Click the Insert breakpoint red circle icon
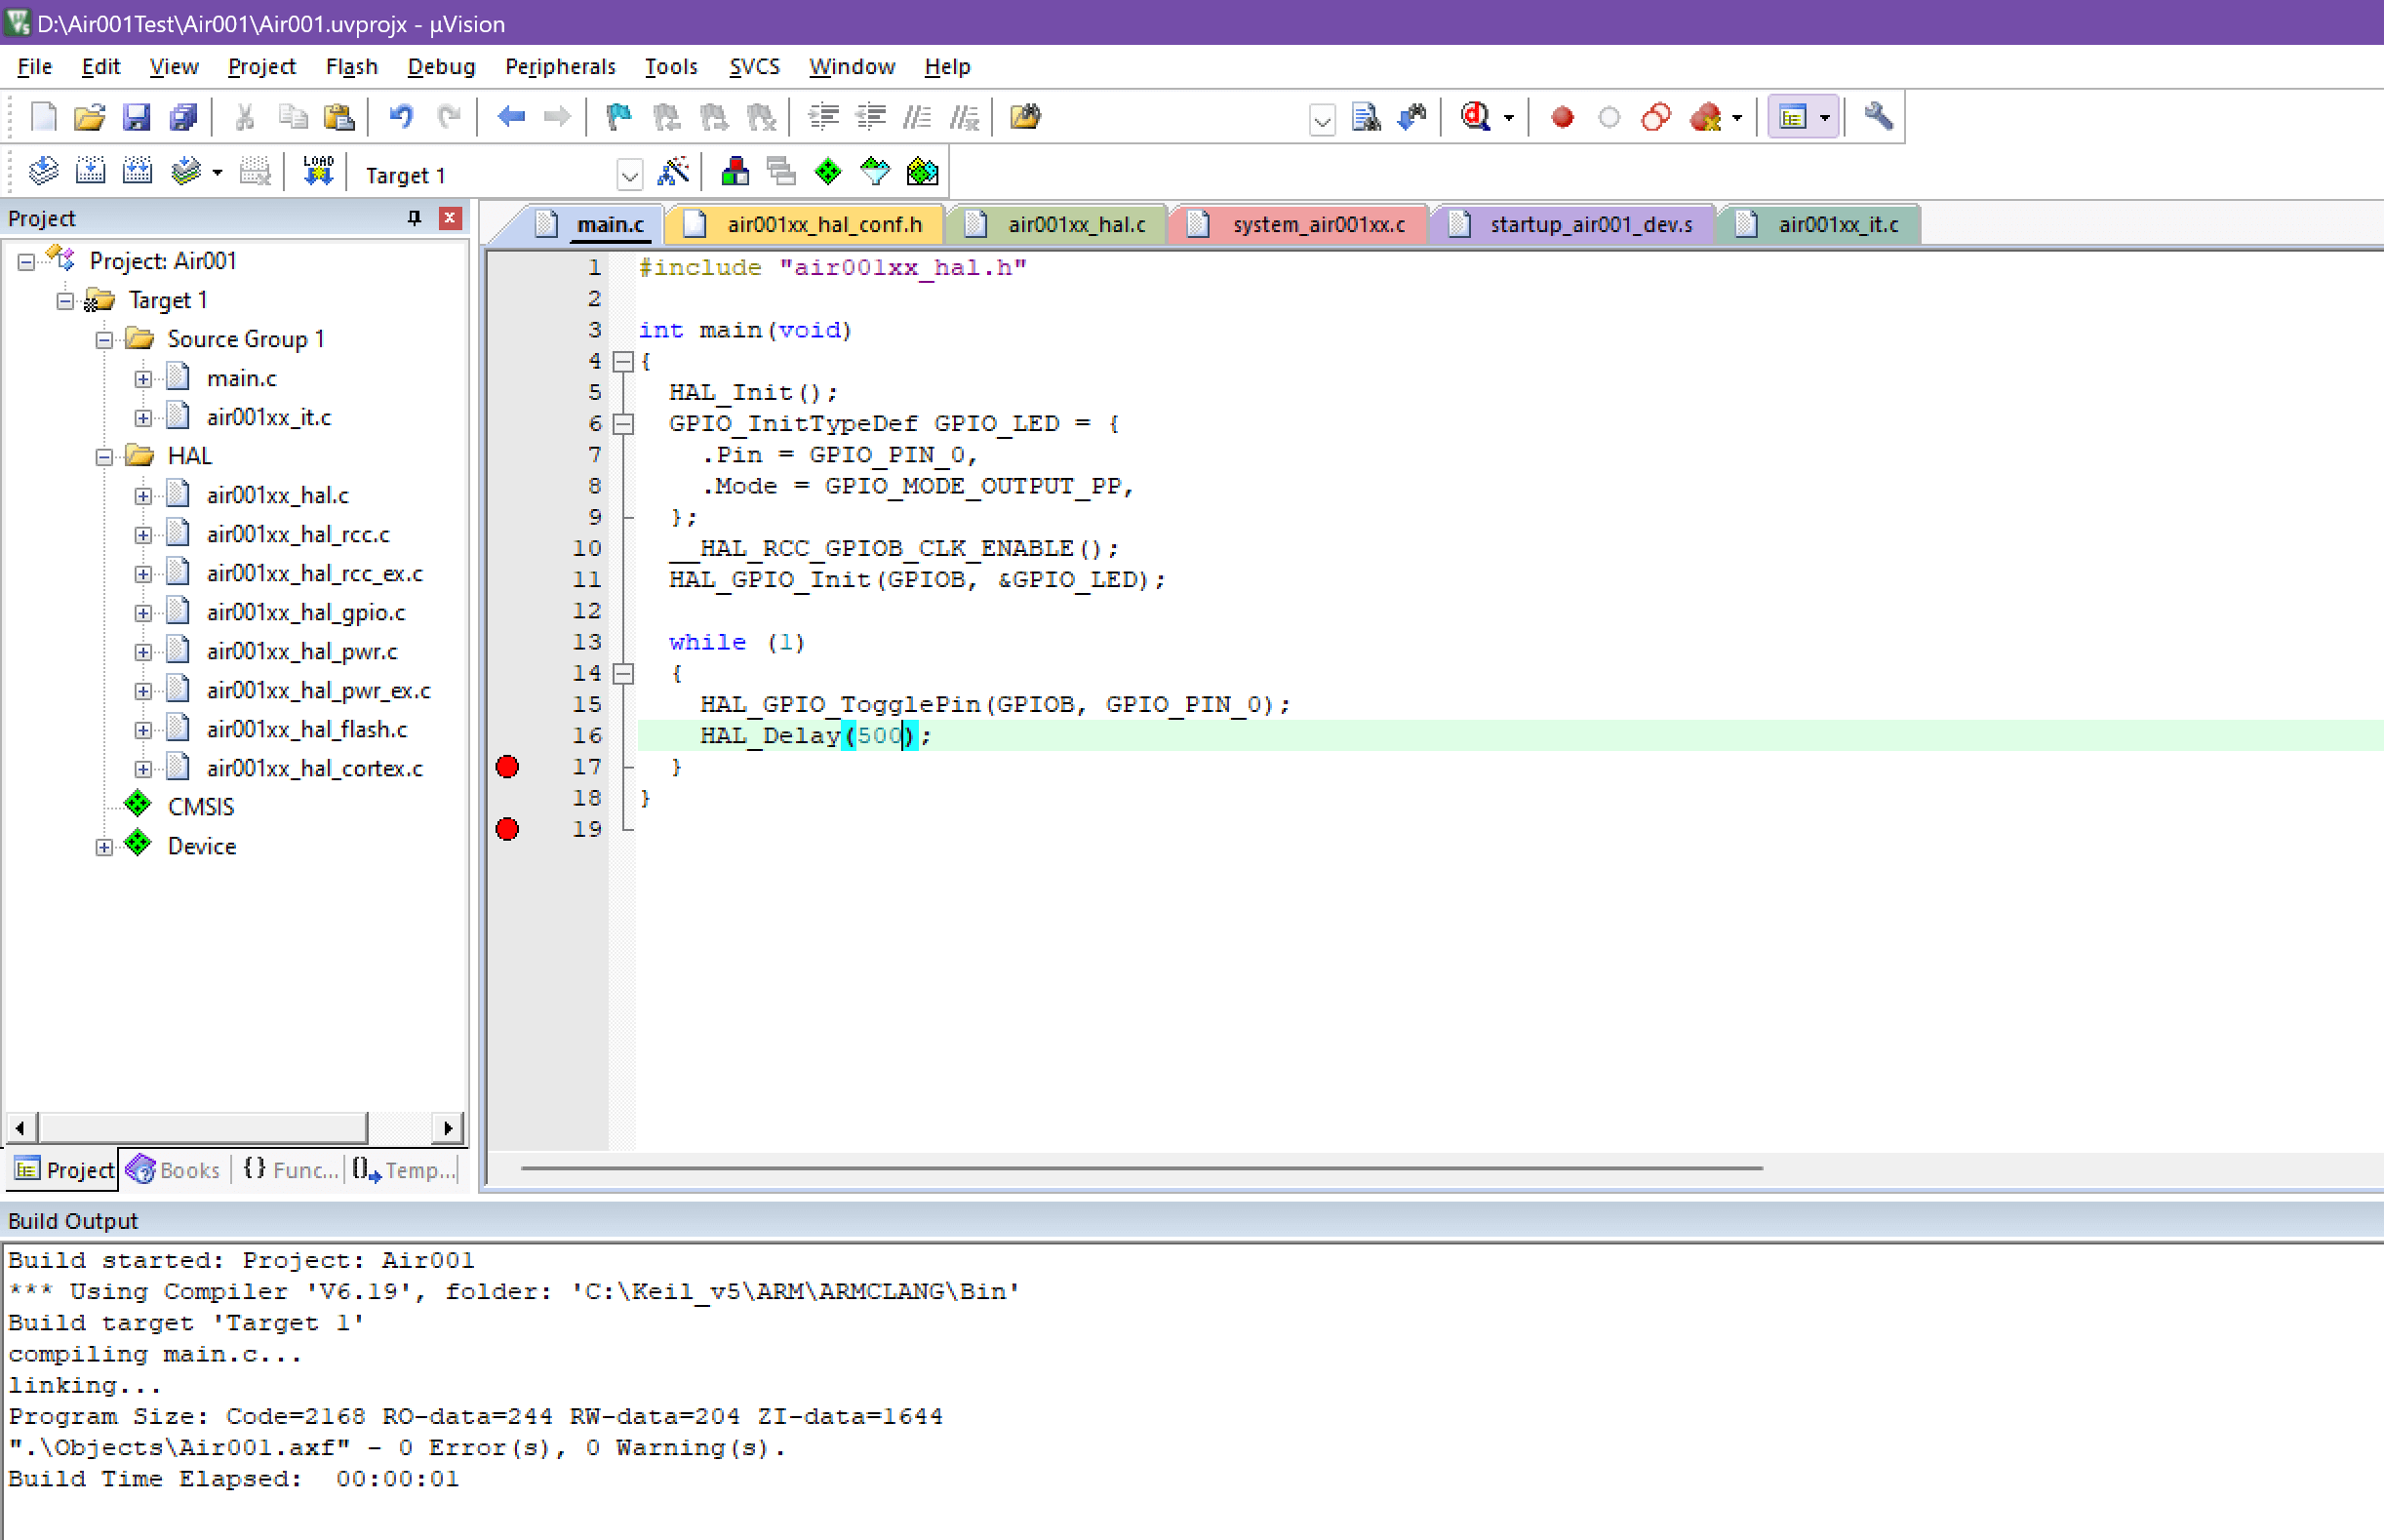This screenshot has width=2384, height=1540. tap(1562, 117)
